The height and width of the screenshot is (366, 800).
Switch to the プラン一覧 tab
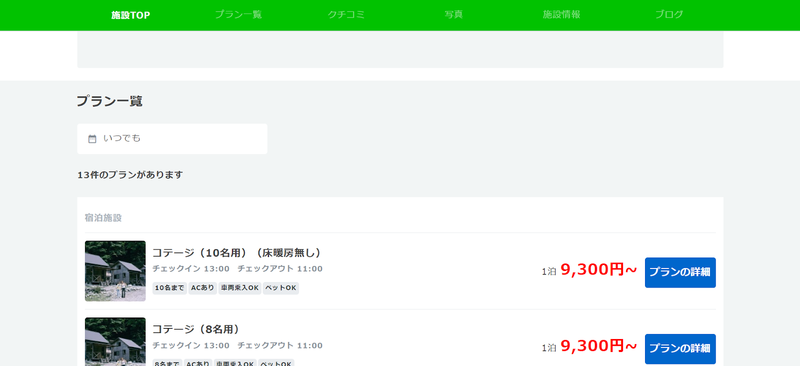(238, 15)
